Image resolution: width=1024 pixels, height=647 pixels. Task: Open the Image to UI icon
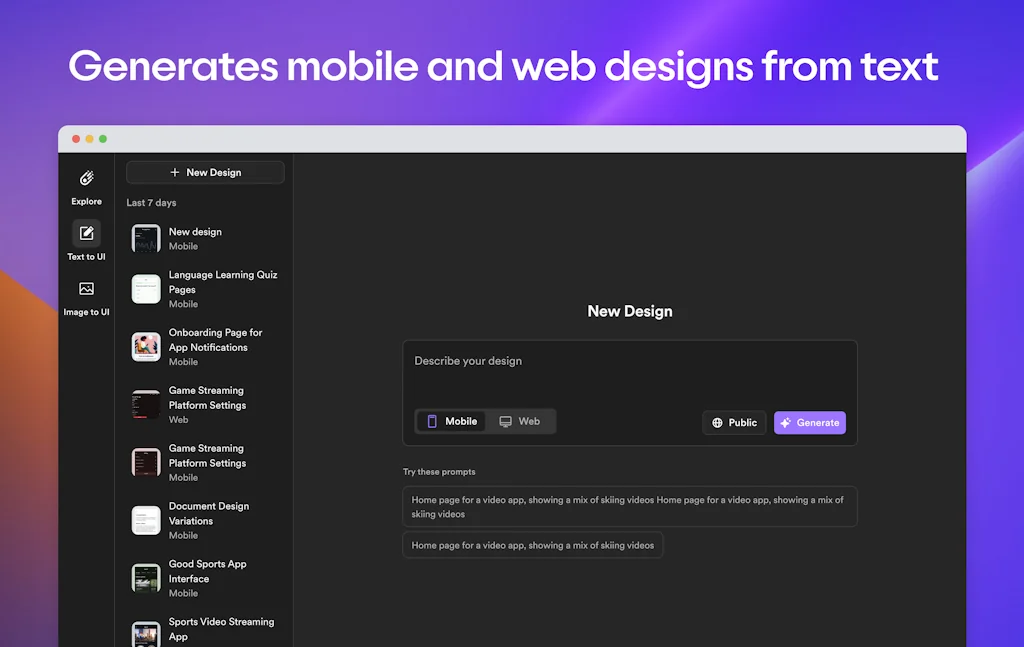click(86, 289)
